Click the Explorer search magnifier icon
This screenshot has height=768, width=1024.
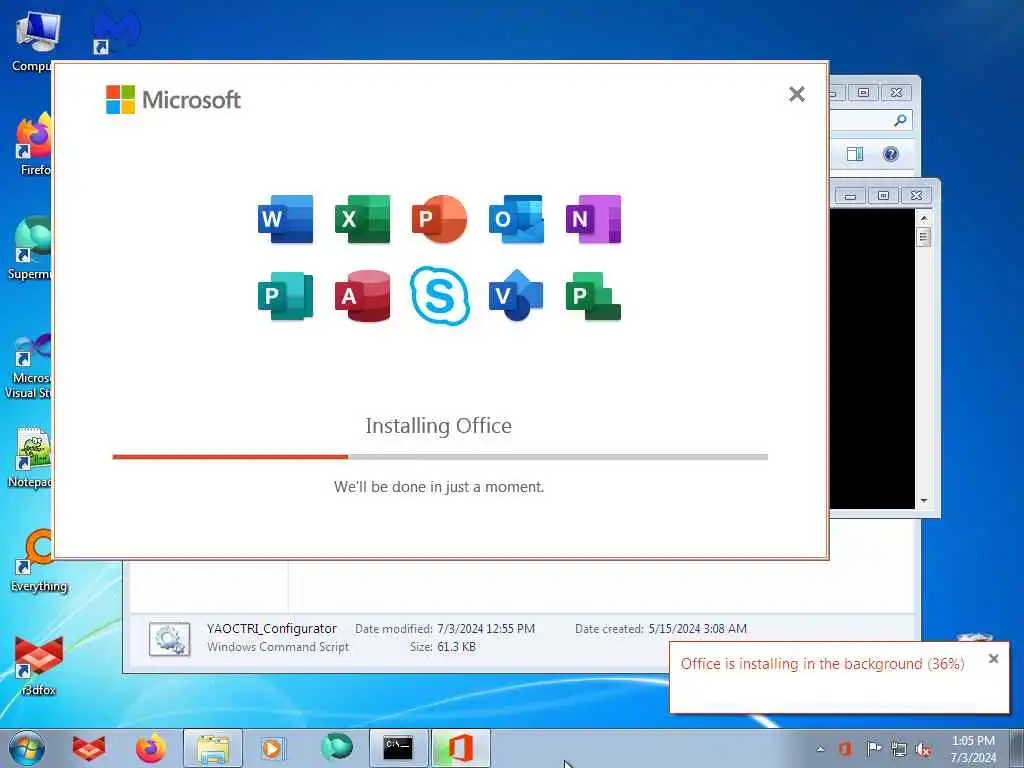[x=900, y=120]
